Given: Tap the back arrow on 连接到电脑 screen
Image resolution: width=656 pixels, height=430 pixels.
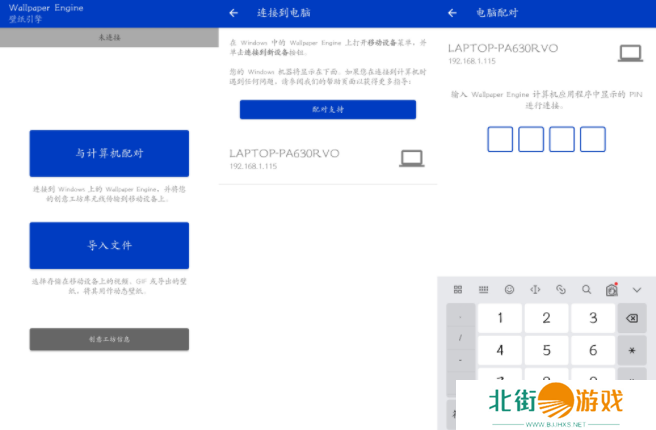Looking at the screenshot, I should pos(234,13).
